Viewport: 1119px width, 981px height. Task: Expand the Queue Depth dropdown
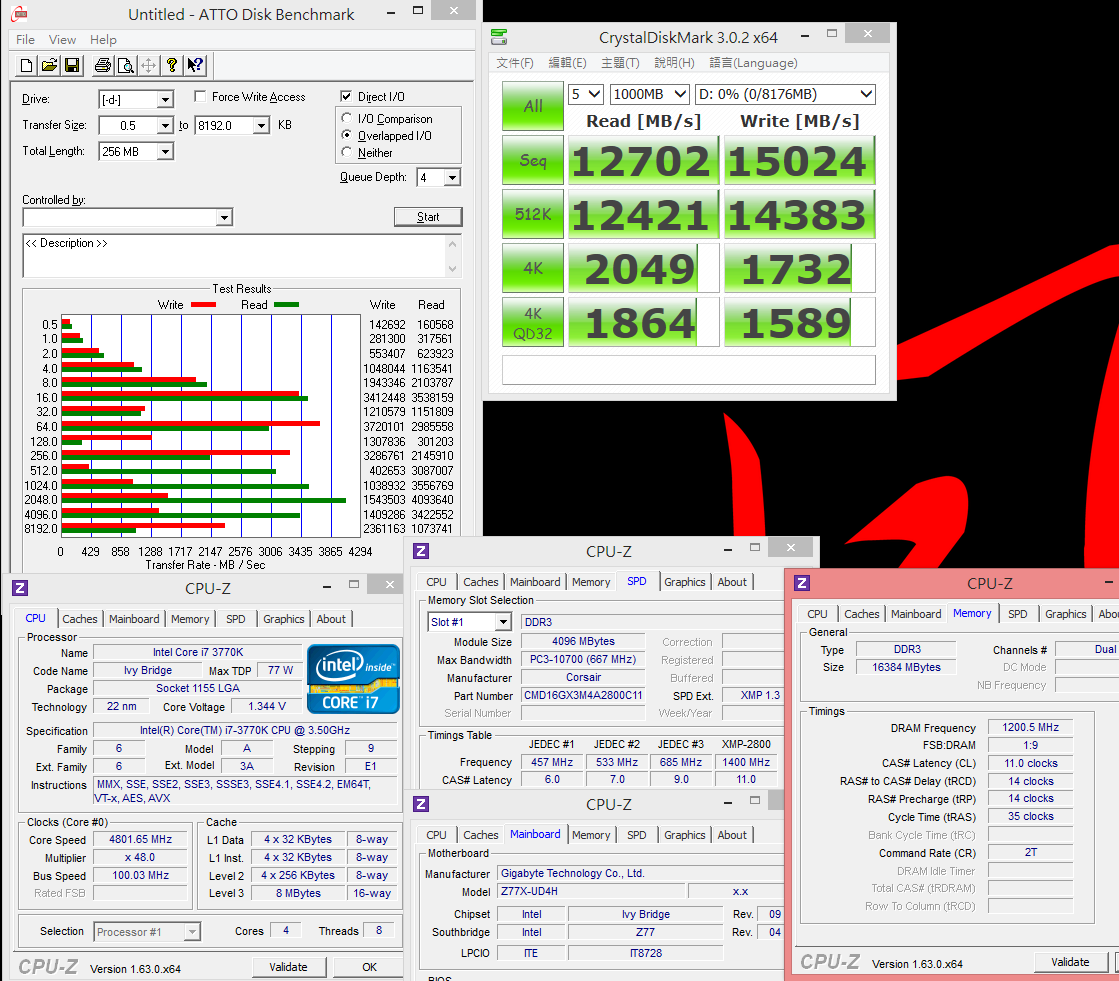coord(452,178)
